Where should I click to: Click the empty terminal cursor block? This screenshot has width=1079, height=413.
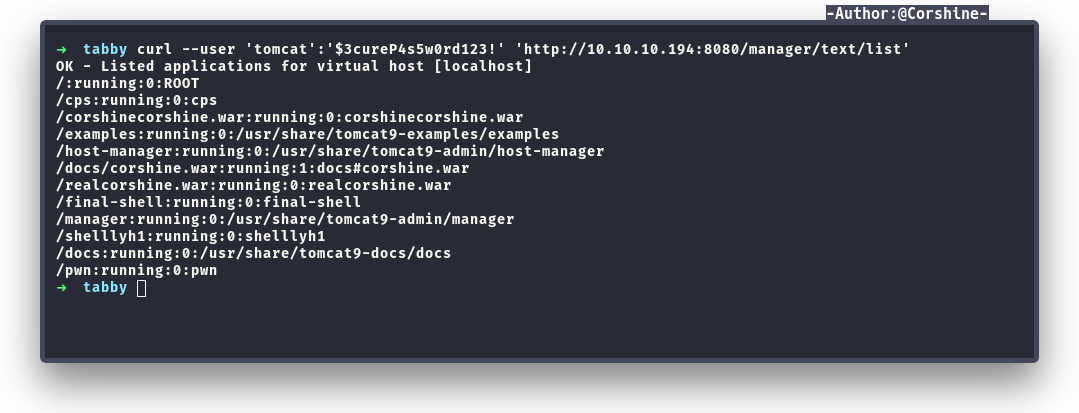[x=141, y=288]
